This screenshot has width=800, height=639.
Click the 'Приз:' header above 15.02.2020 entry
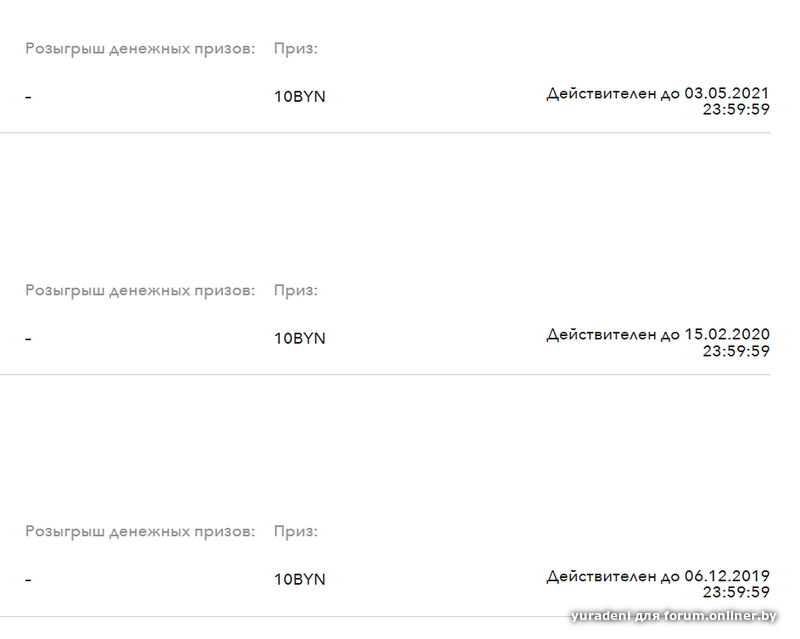coord(296,290)
